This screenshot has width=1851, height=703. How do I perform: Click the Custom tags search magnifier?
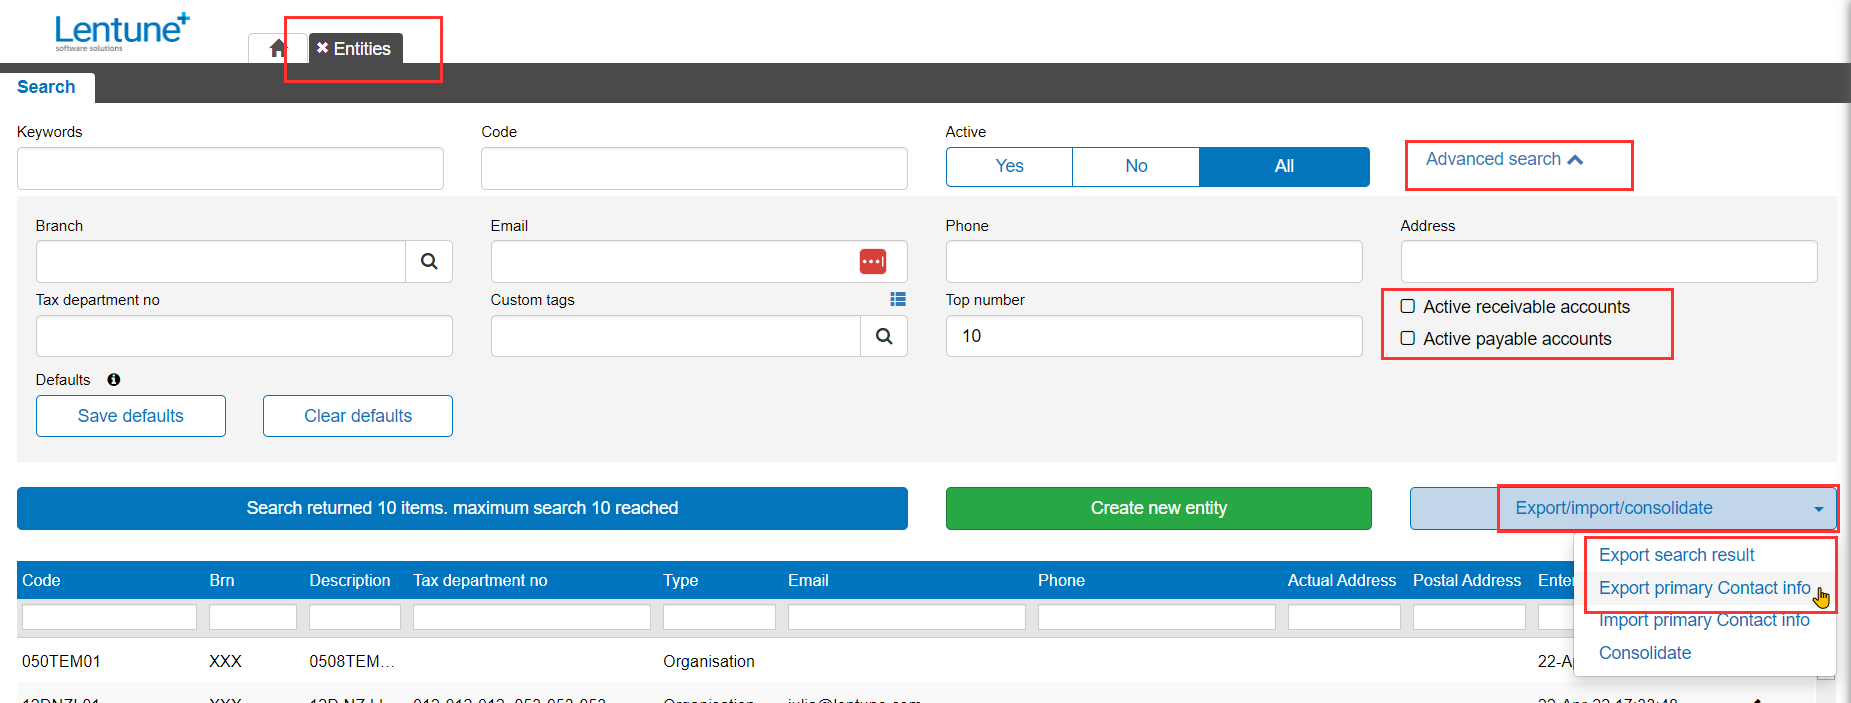(x=884, y=336)
